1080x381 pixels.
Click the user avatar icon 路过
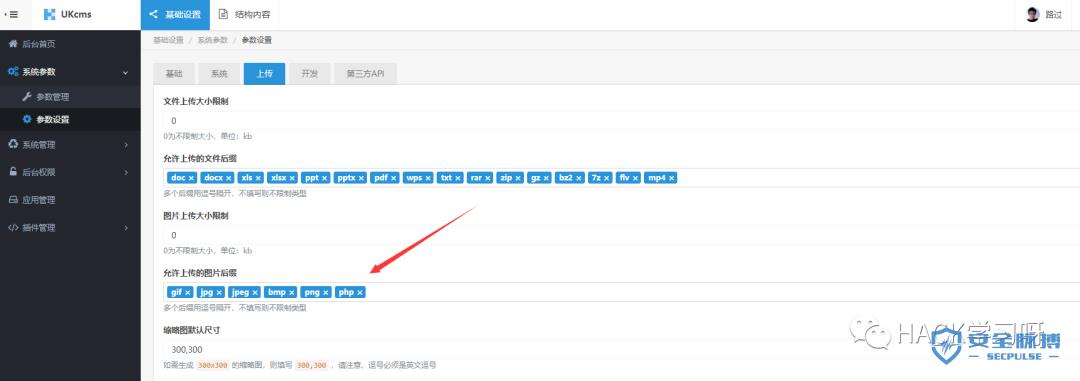1032,14
